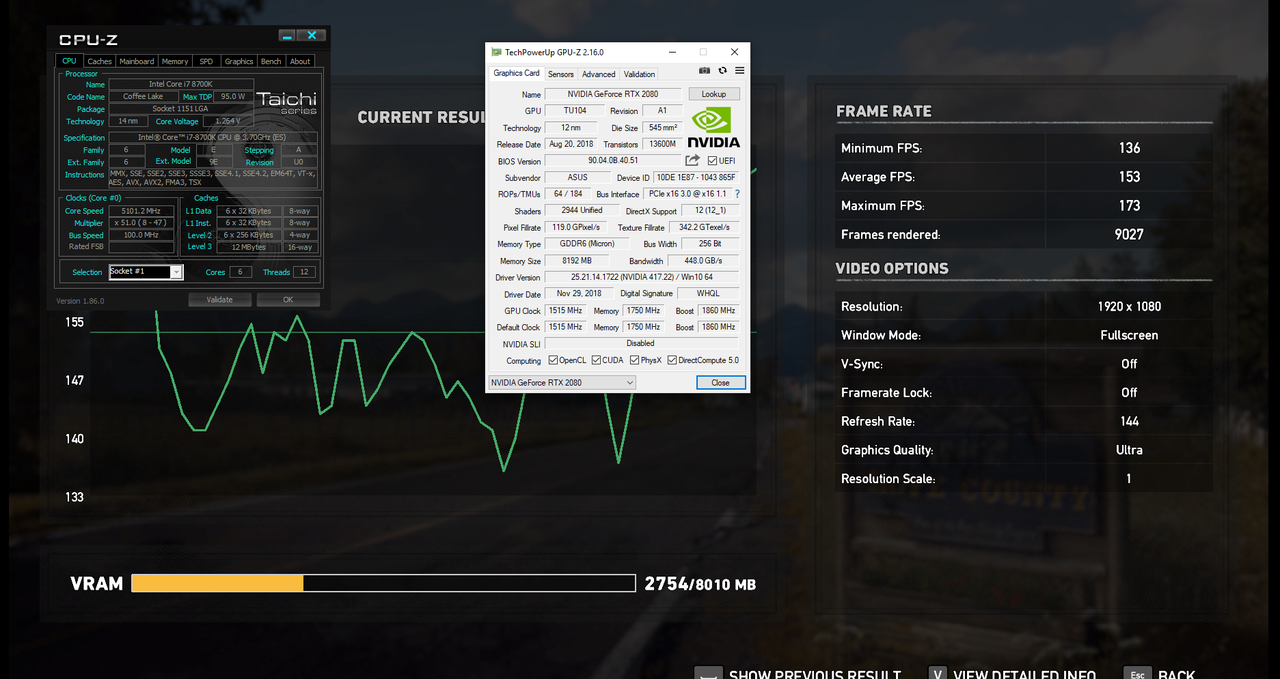Image resolution: width=1280 pixels, height=679 pixels.
Task: Click the GPU-Z refresh icon
Action: click(722, 71)
